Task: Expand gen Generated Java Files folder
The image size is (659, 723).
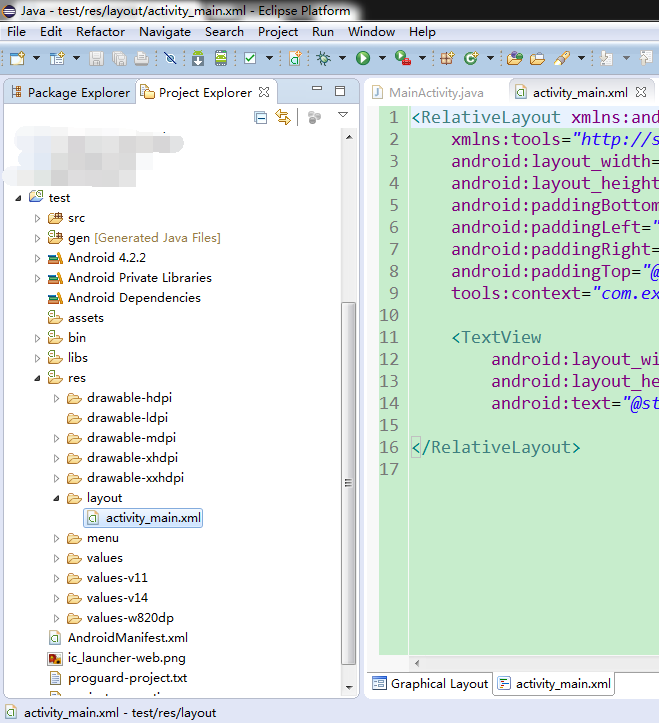Action: (x=38, y=238)
